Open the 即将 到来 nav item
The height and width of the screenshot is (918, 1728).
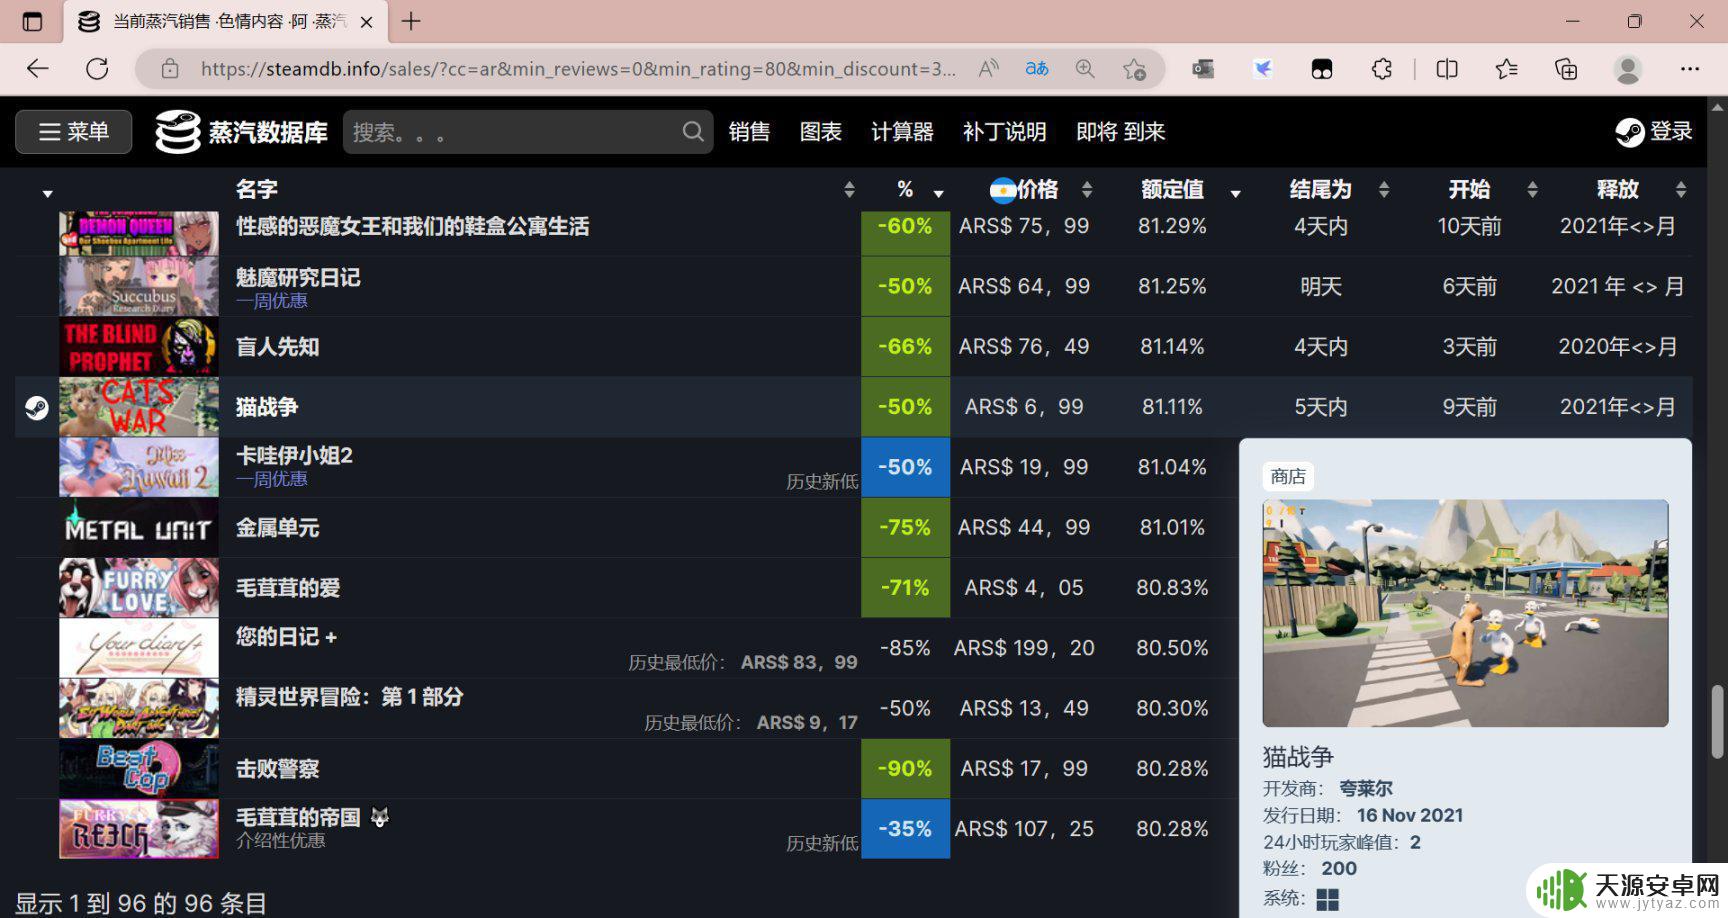point(1120,132)
